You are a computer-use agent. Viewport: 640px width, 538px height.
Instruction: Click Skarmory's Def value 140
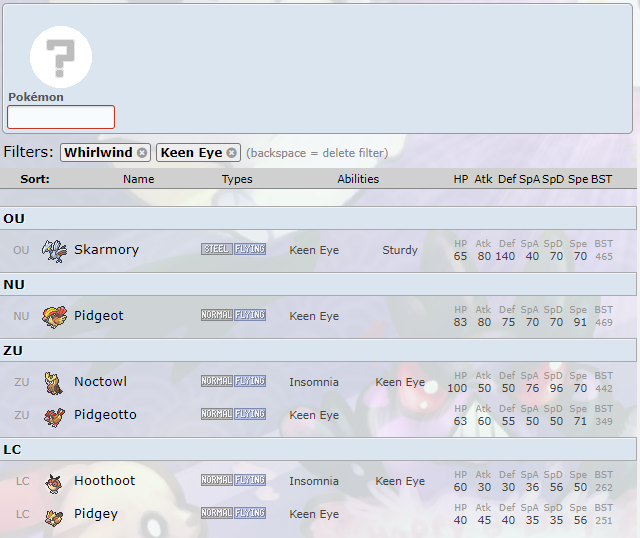point(505,256)
